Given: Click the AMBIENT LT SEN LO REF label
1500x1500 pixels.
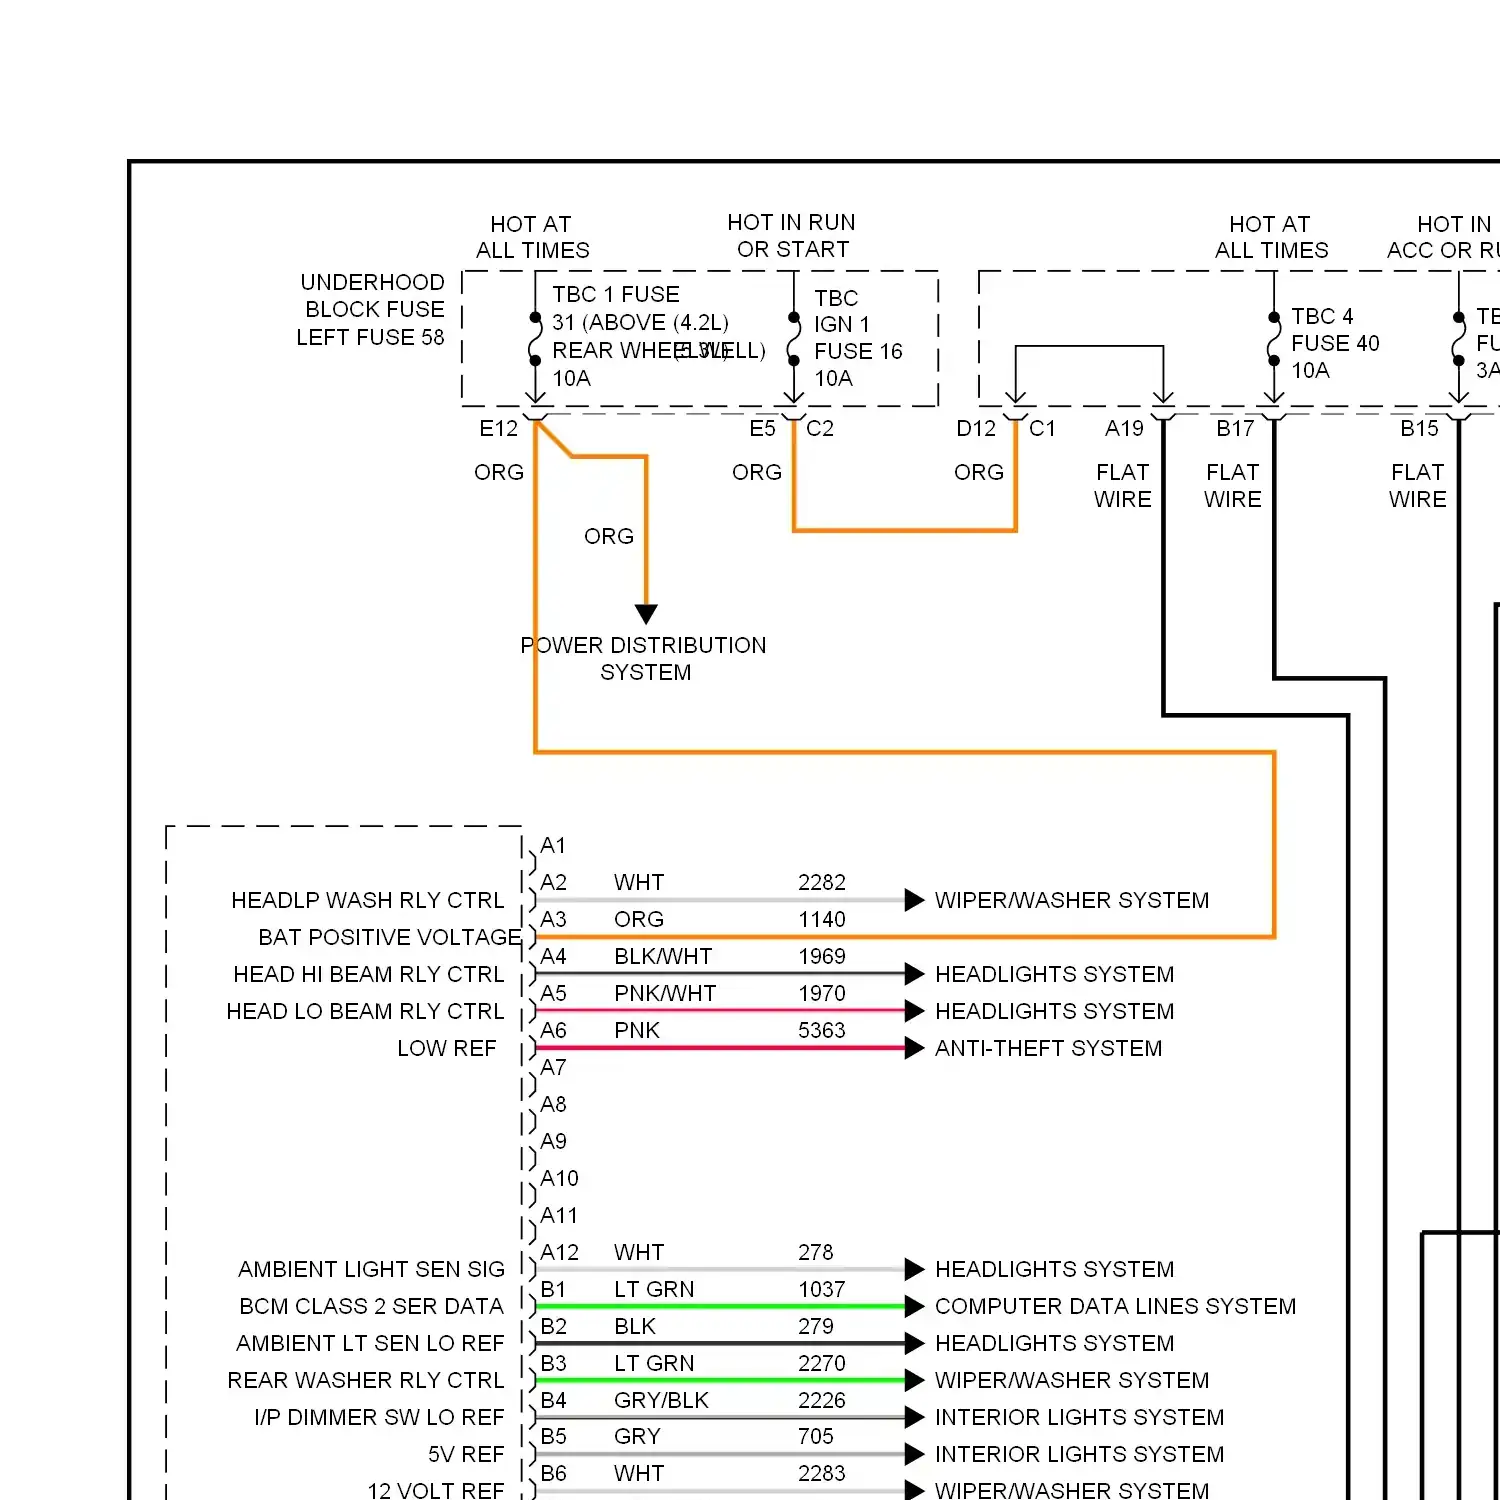Looking at the screenshot, I should (370, 1343).
